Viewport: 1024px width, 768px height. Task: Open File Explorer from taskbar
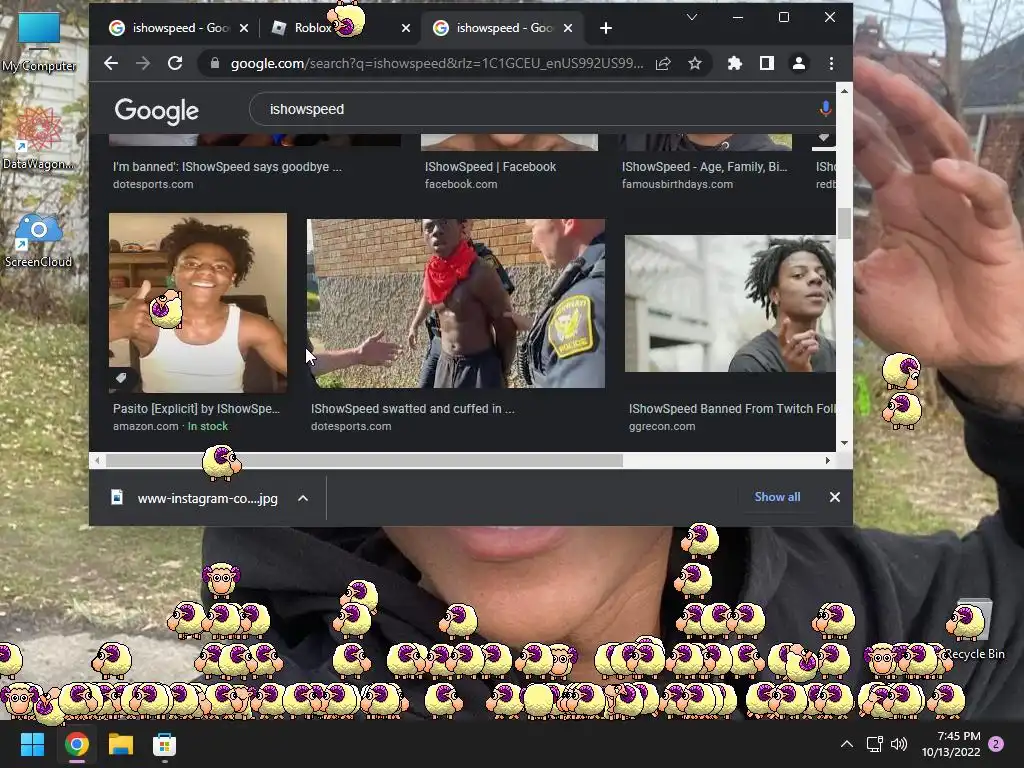tap(121, 744)
